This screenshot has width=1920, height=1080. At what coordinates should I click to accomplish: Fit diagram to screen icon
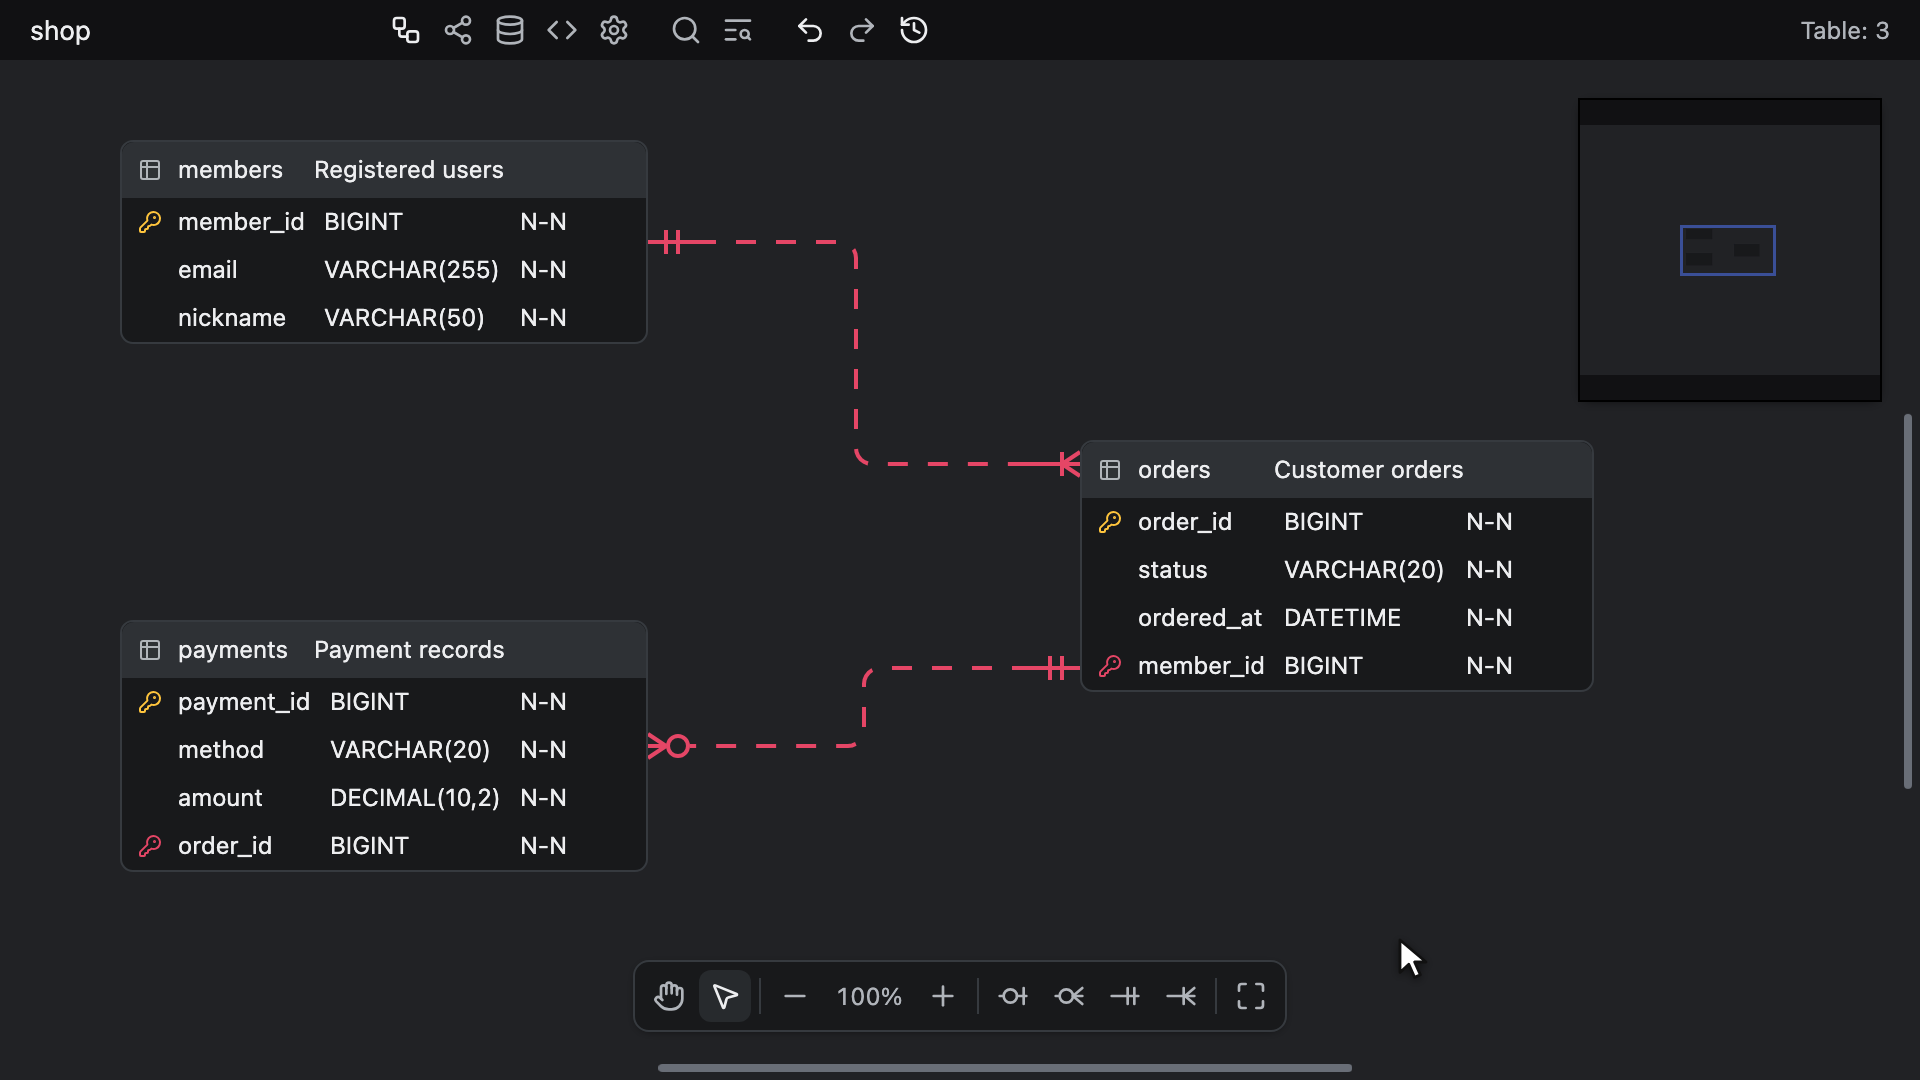(1251, 996)
